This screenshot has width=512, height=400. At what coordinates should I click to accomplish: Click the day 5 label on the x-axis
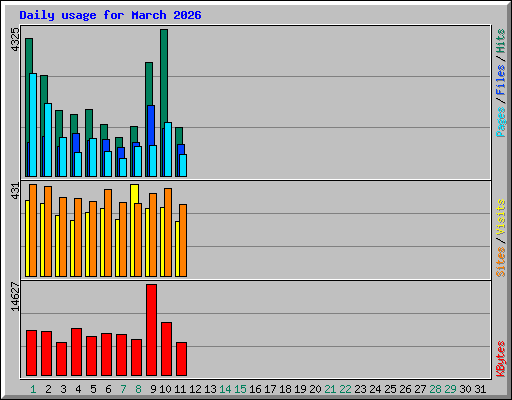pyautogui.click(x=93, y=389)
